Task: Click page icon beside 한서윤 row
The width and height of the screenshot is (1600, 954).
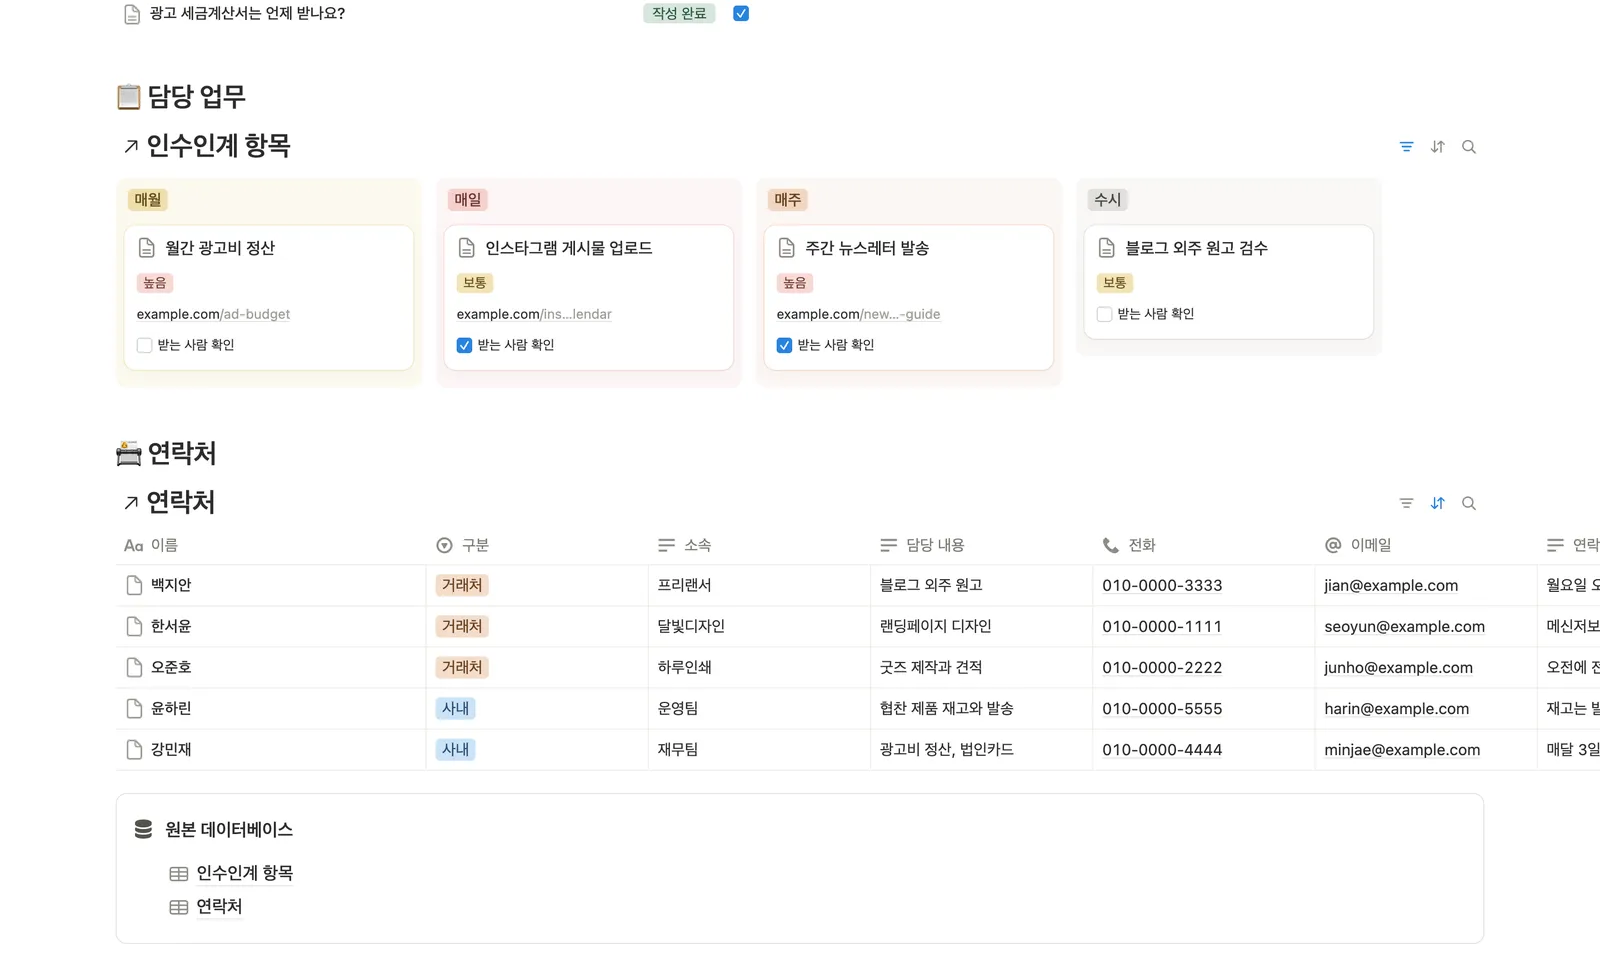Action: 134,626
